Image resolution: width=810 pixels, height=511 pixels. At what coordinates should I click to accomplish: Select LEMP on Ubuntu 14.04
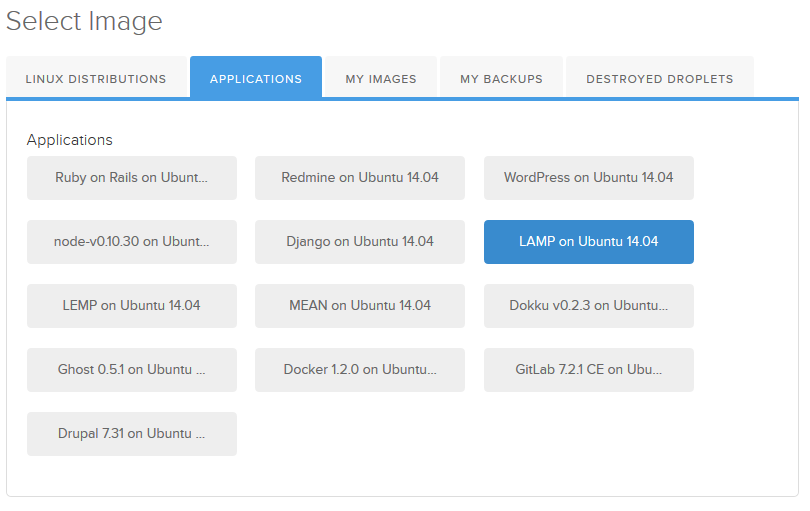point(132,306)
